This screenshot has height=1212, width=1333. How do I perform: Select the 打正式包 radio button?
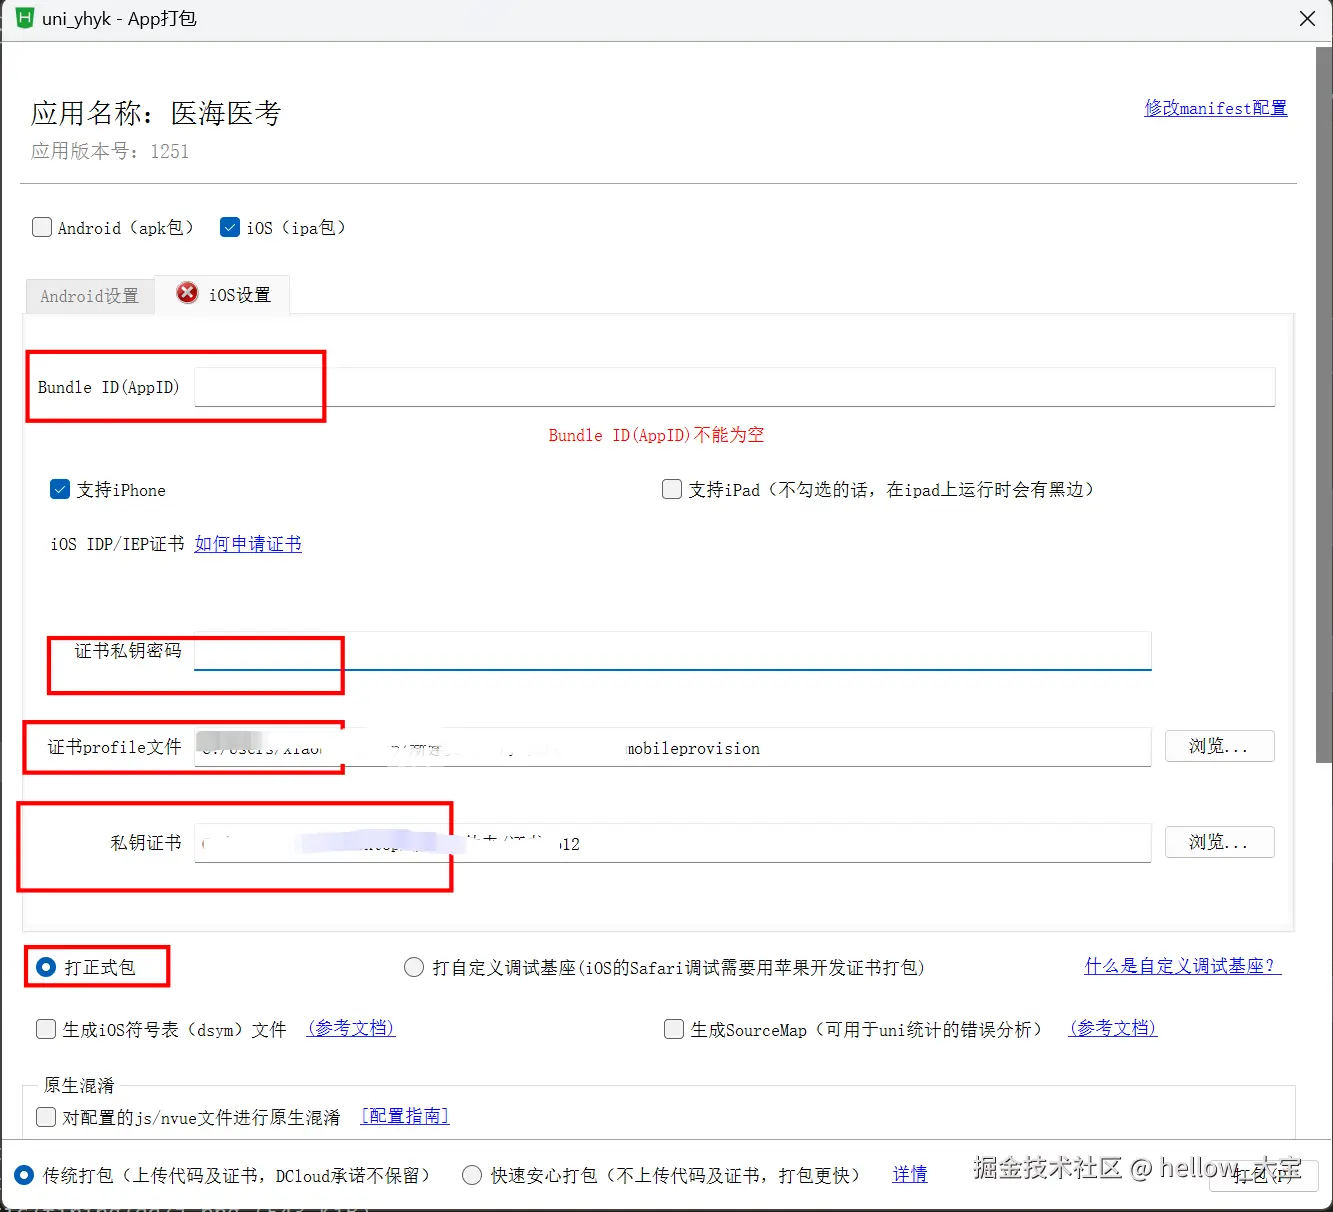(46, 967)
